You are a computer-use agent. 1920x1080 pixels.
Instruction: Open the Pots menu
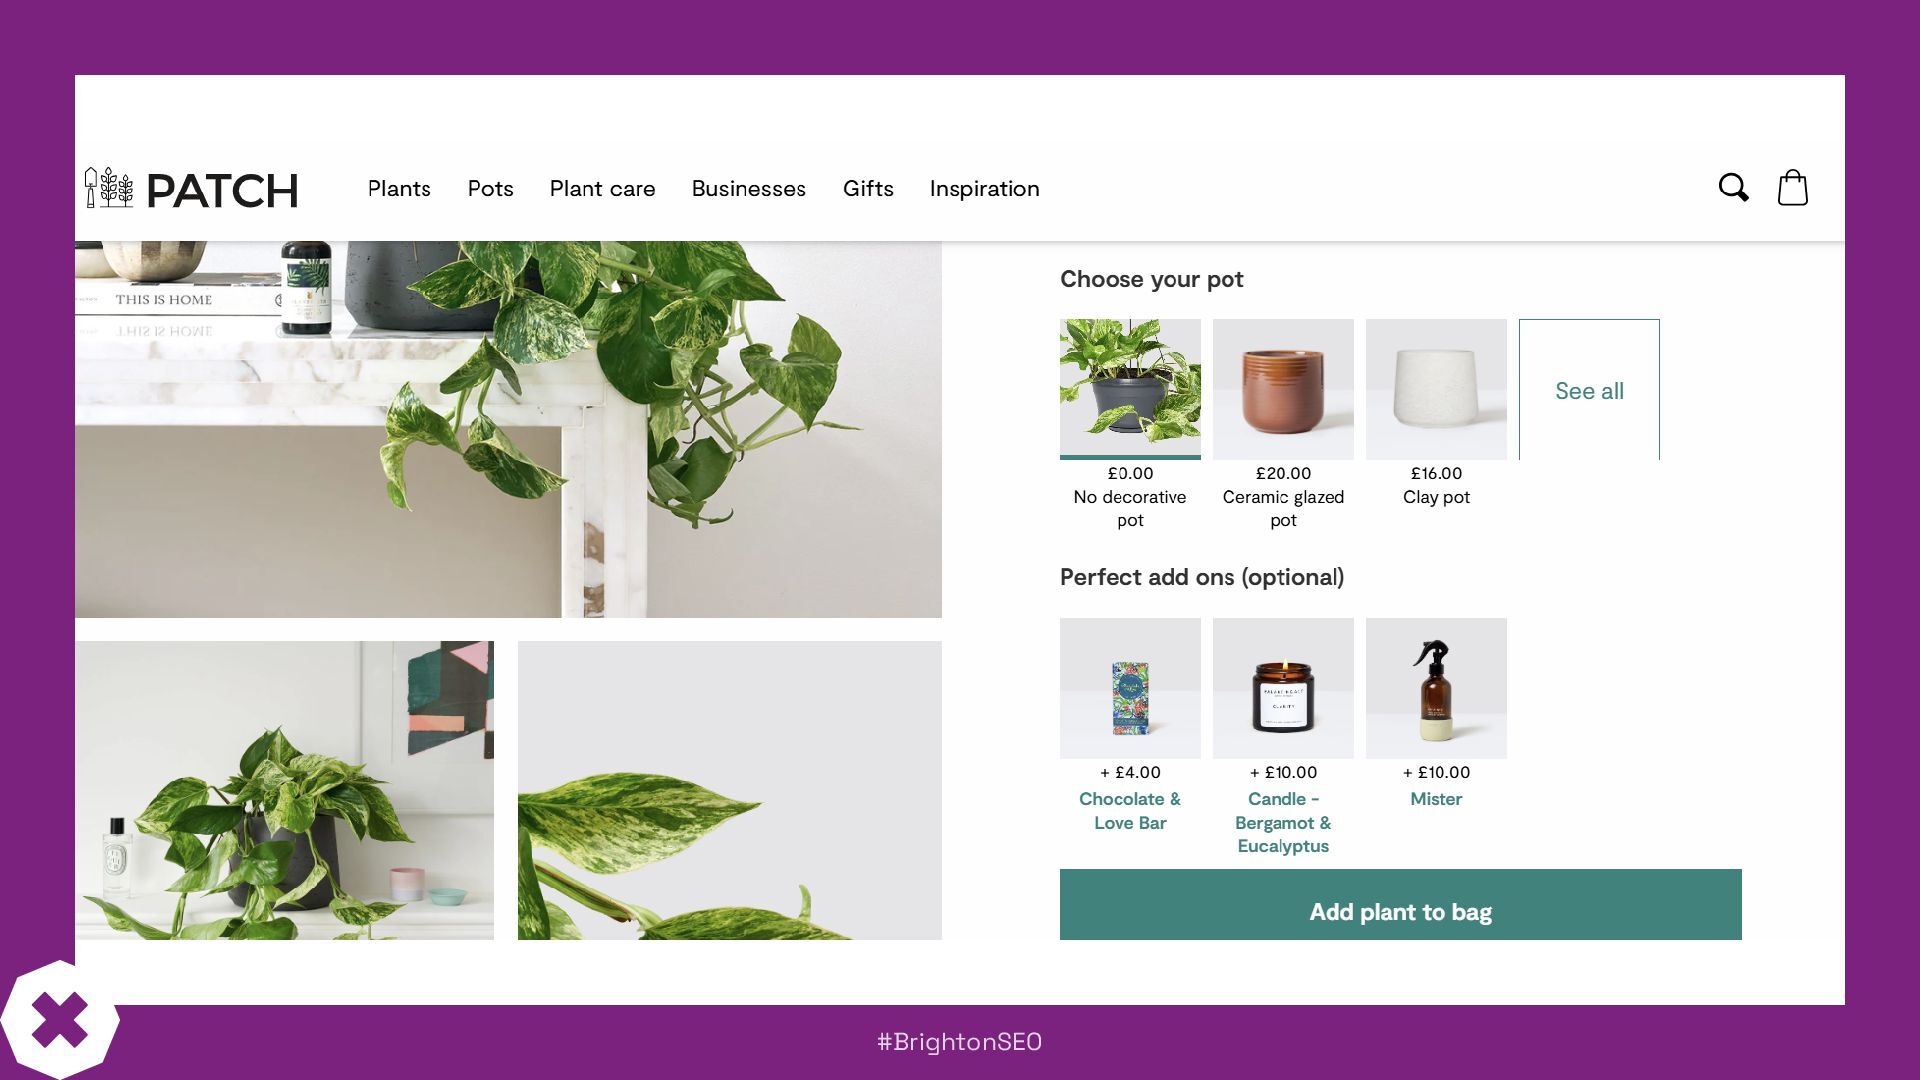coord(490,189)
